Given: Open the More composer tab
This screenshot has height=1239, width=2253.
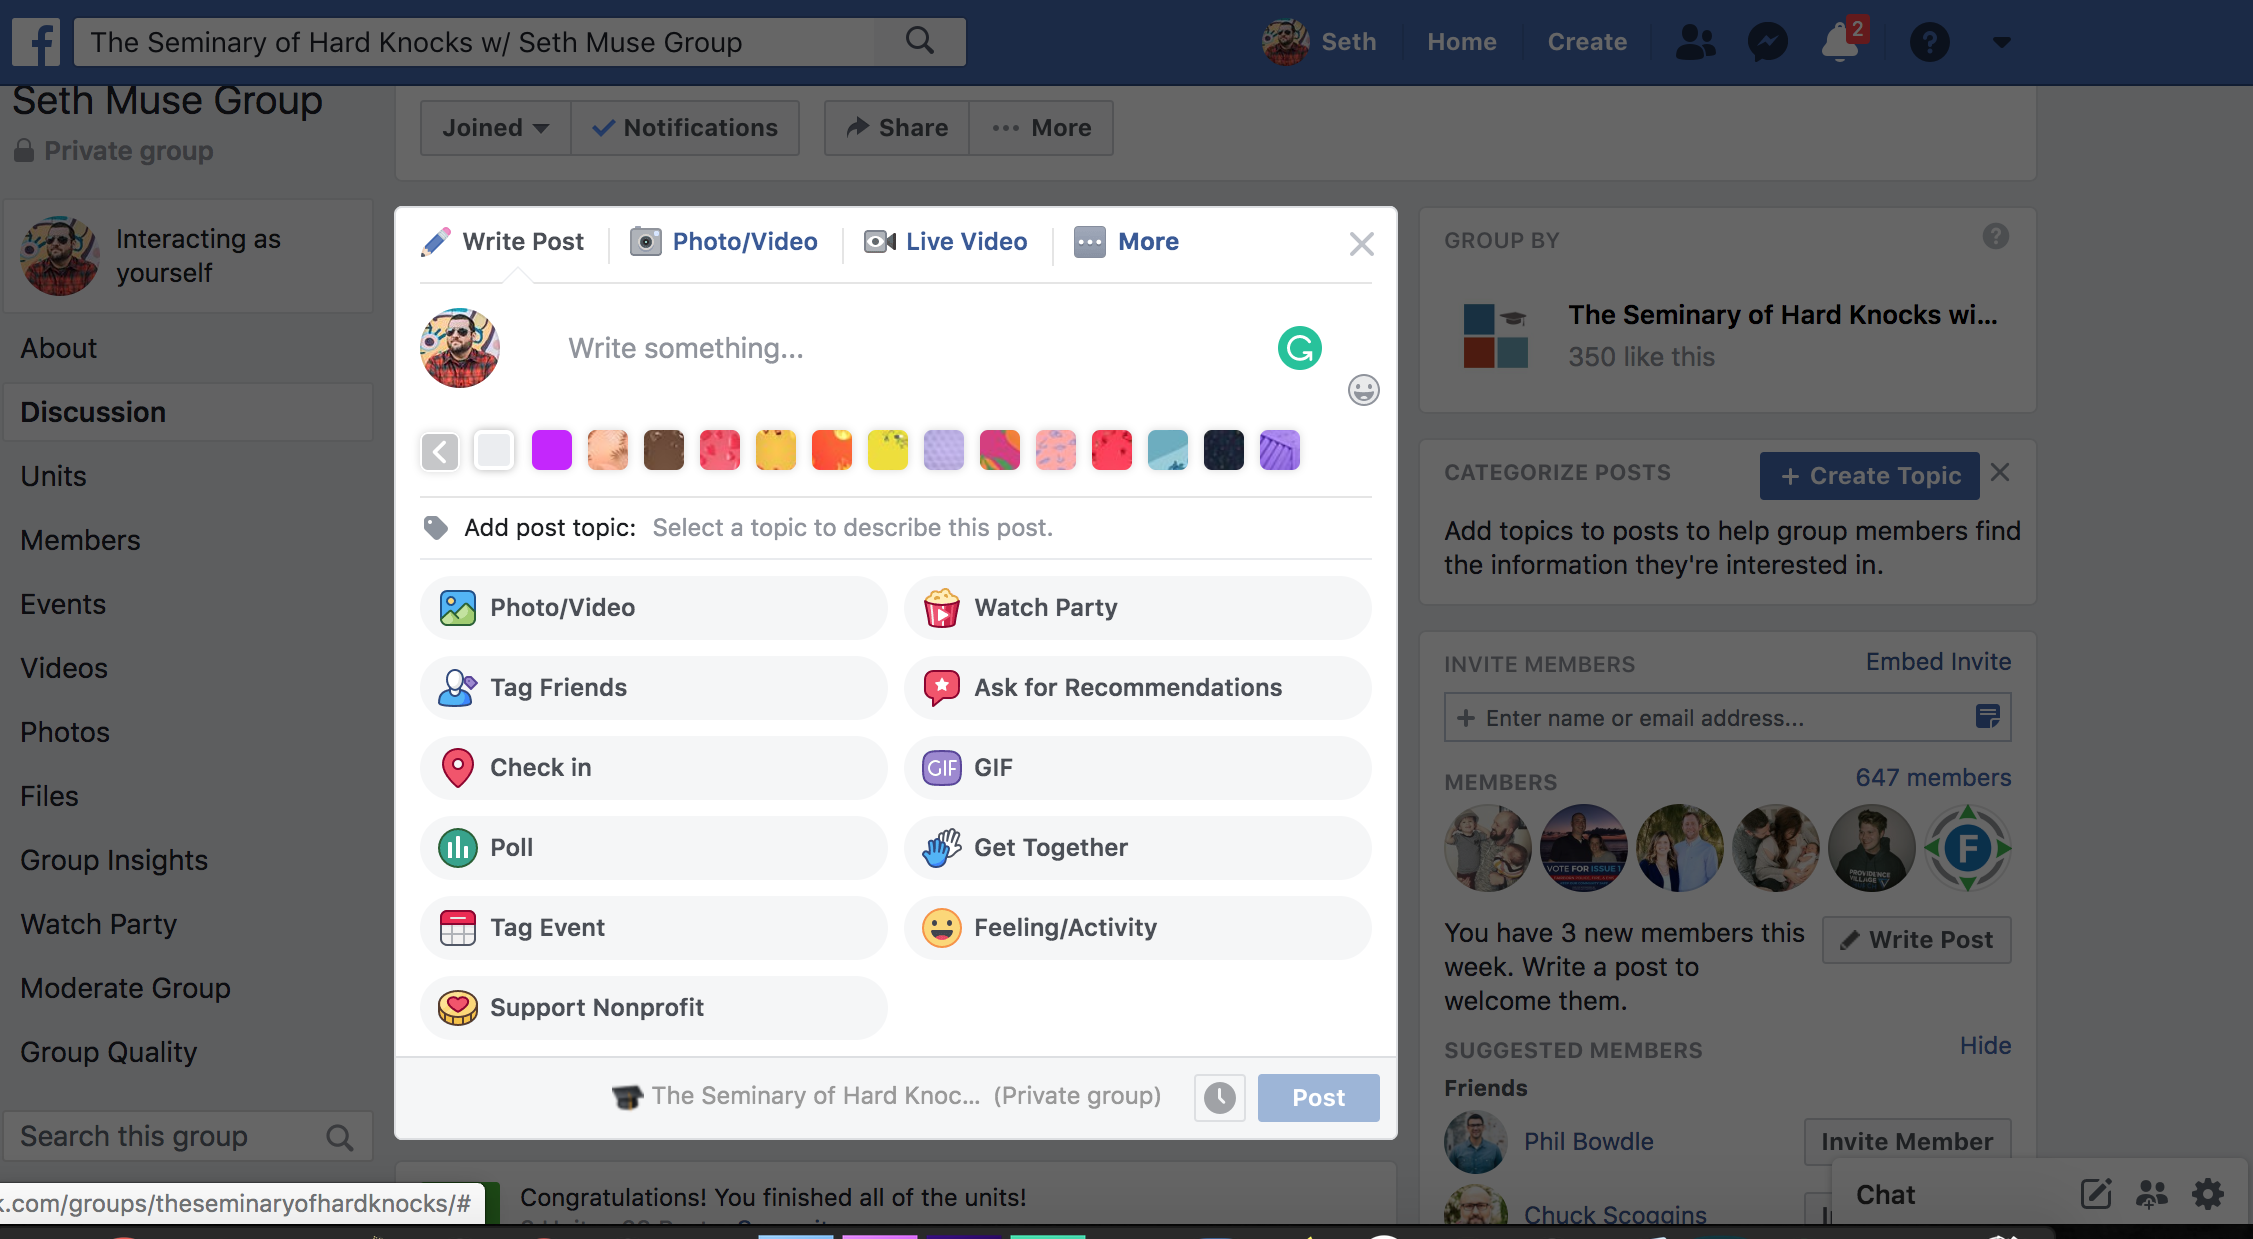Looking at the screenshot, I should click(x=1127, y=242).
